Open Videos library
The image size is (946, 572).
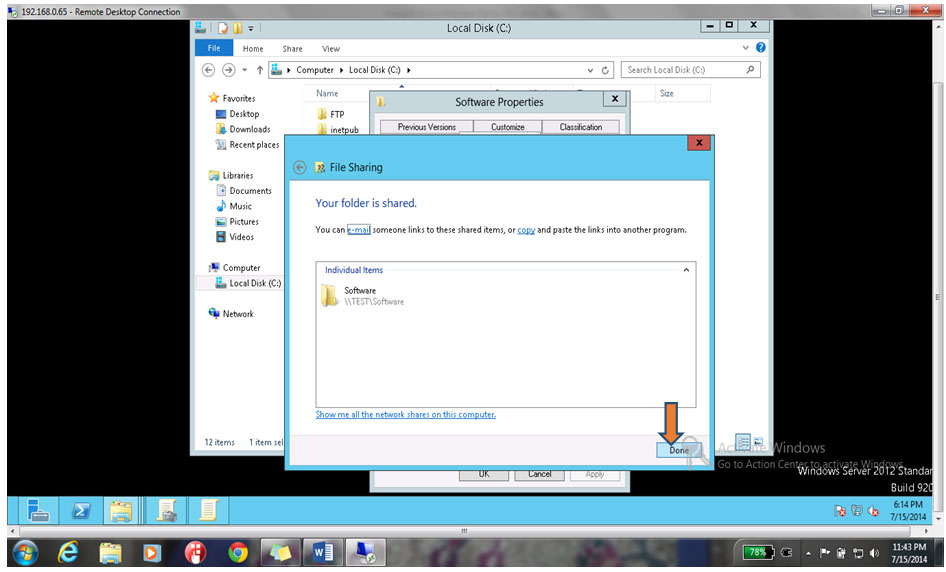tap(235, 237)
